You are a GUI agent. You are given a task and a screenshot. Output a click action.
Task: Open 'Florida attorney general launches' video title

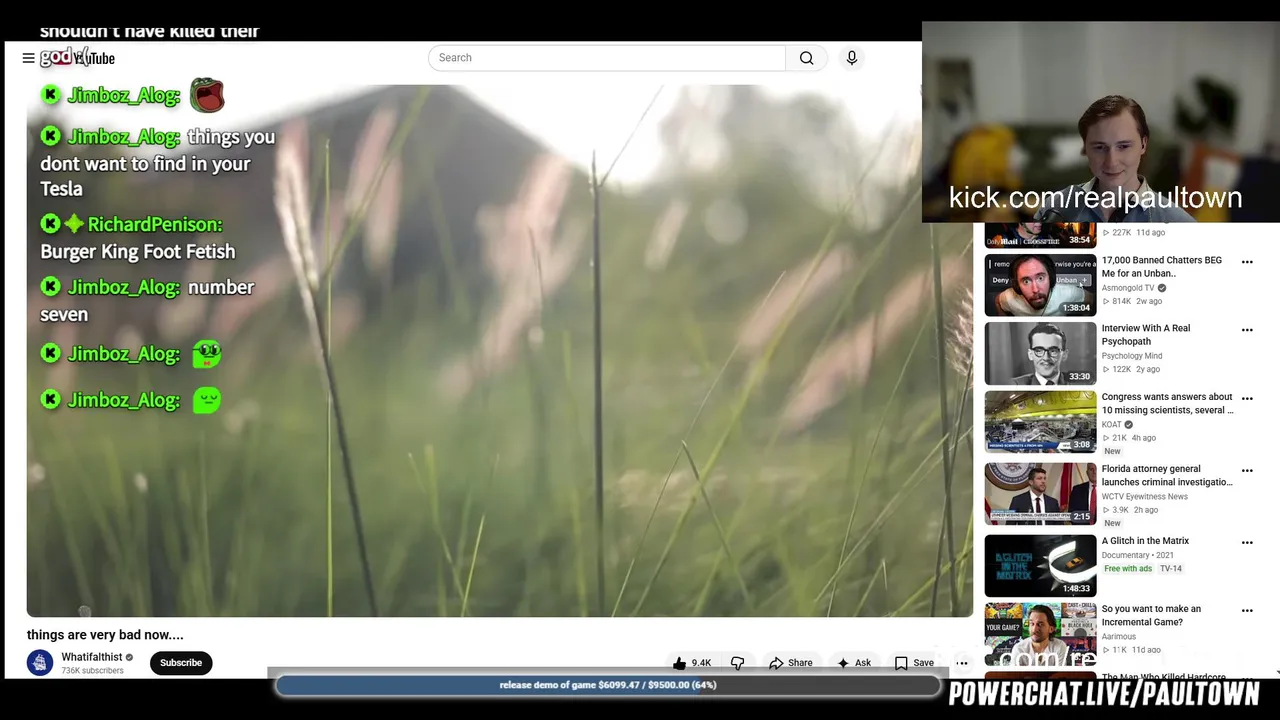tap(1167, 475)
